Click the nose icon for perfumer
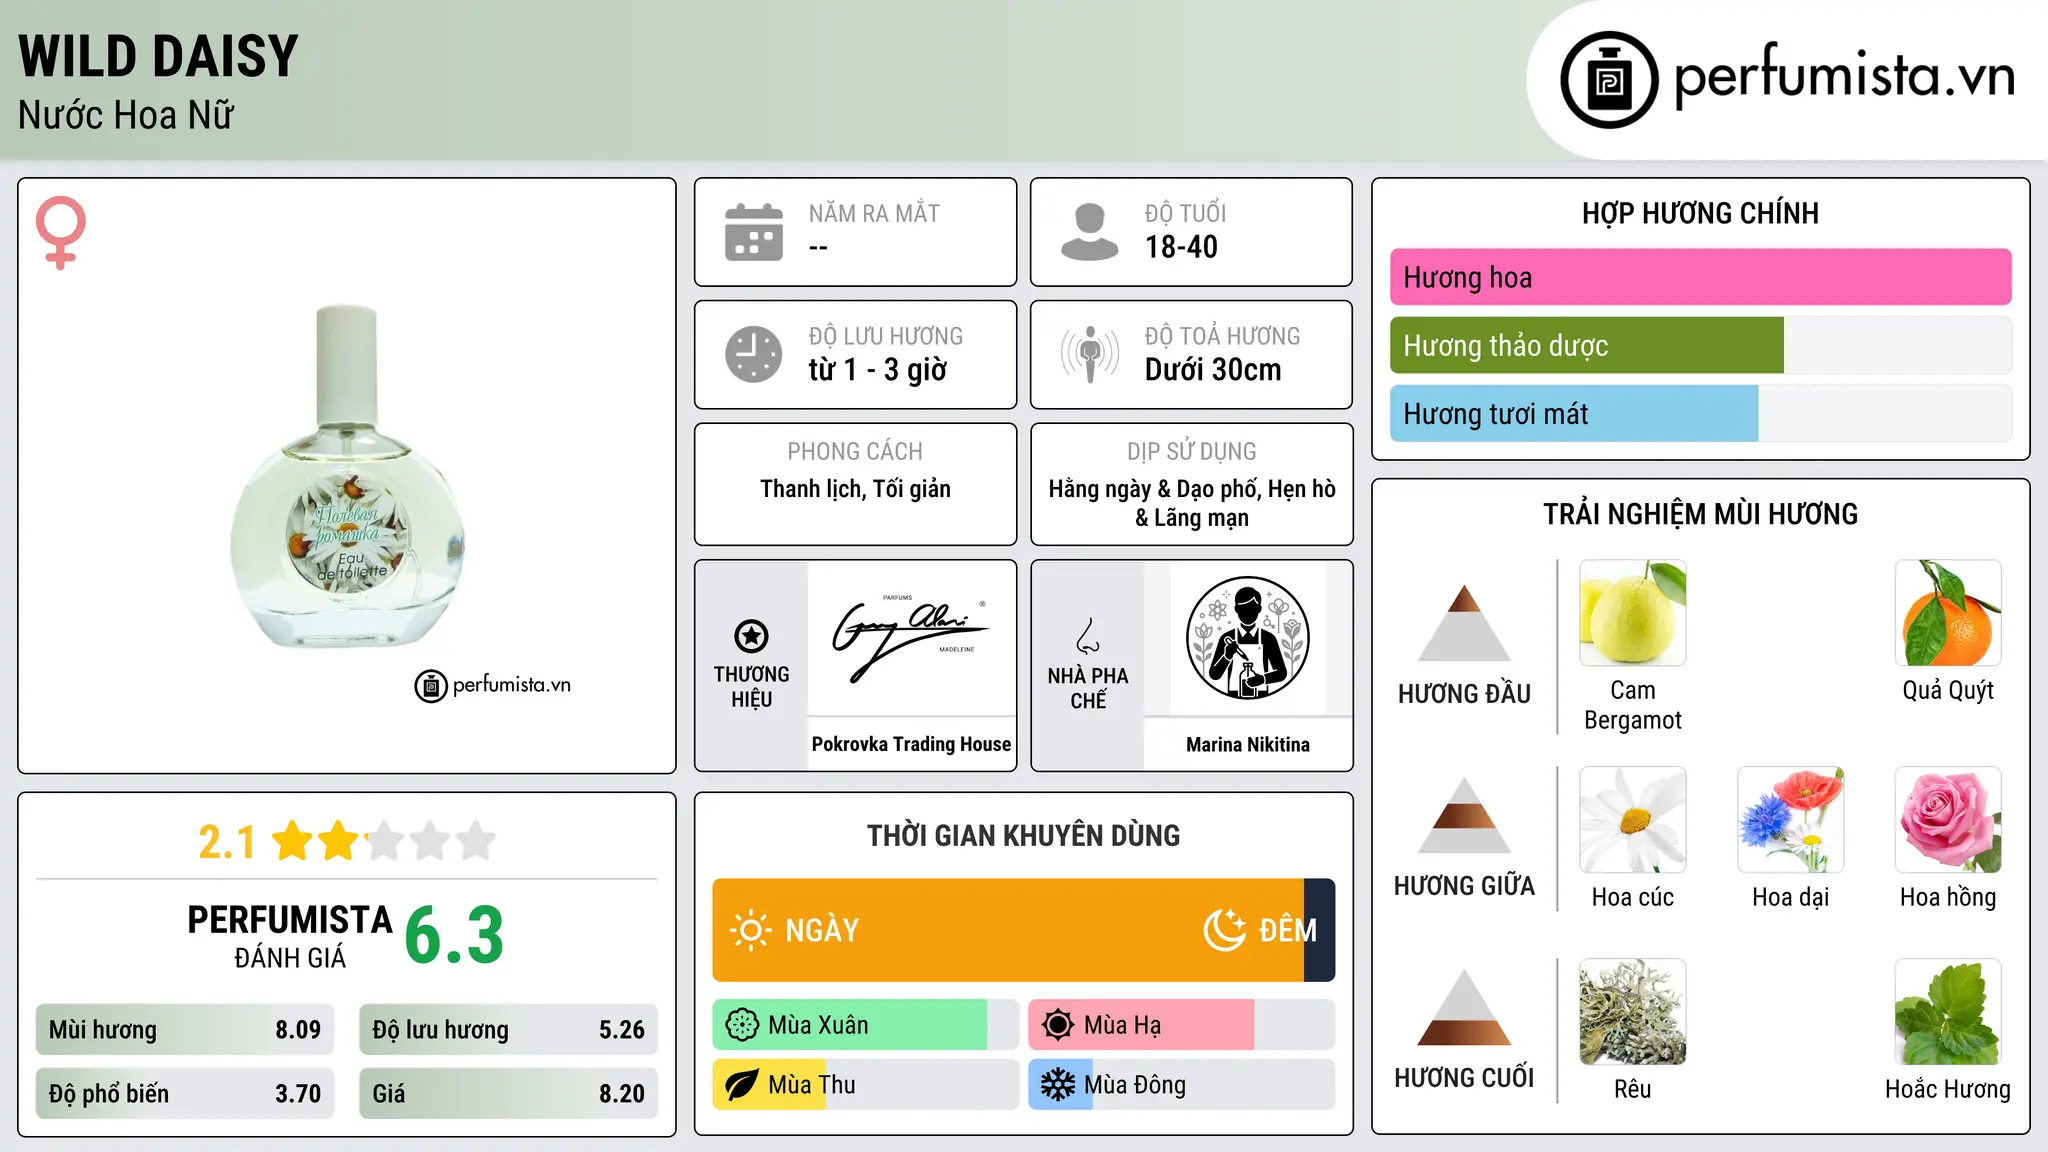The height and width of the screenshot is (1152, 2048). (x=1088, y=636)
